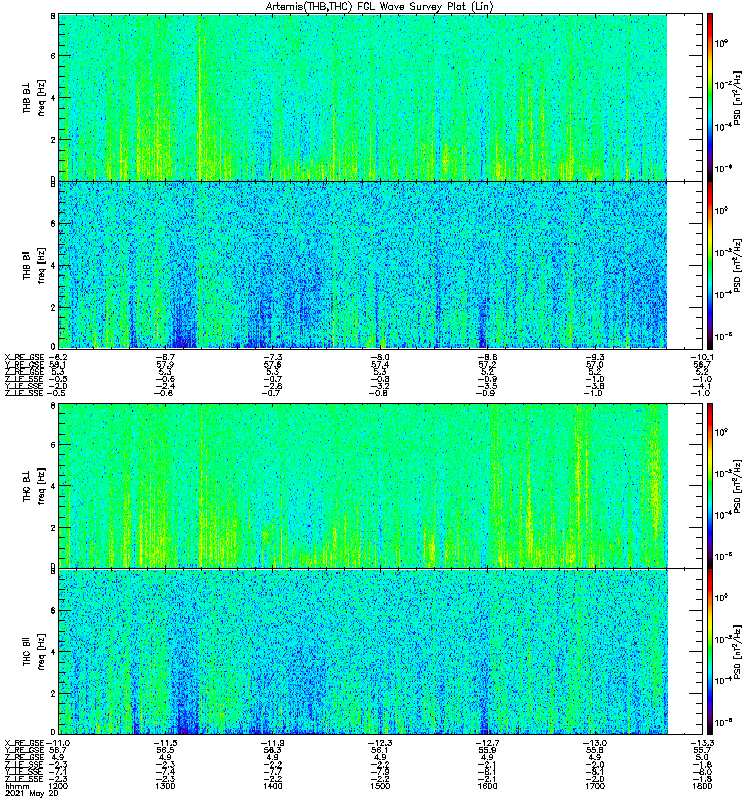Click the THC X_RE_GSE value -12.3
The image size is (750, 800).
pos(380,743)
